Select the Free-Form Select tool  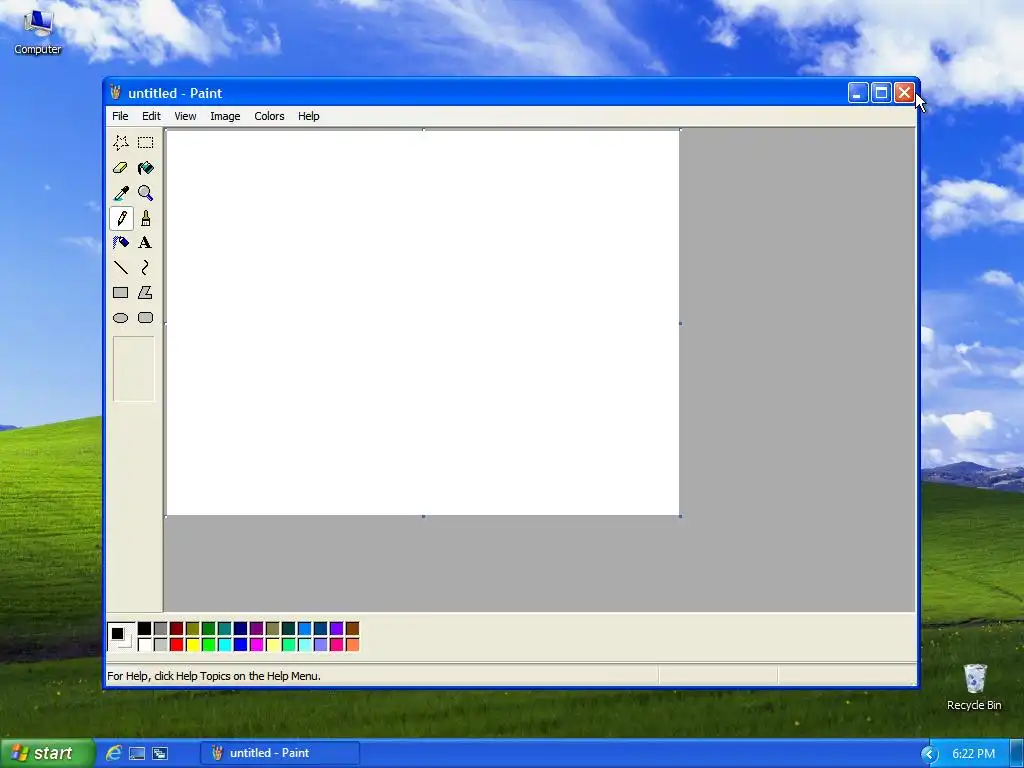coord(121,143)
